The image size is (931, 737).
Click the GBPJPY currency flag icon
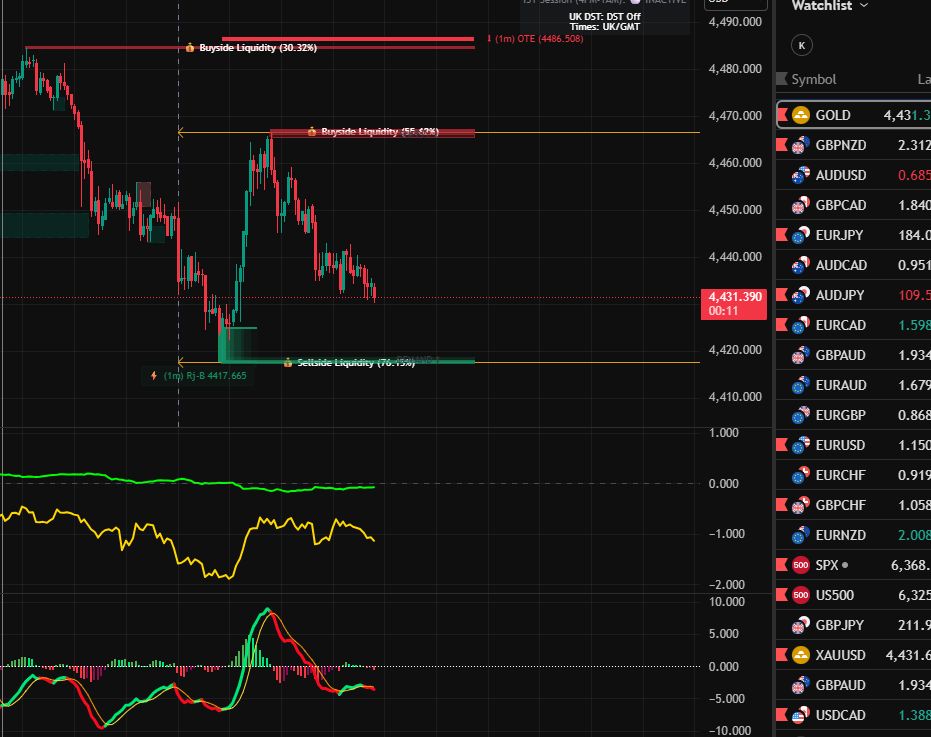801,625
